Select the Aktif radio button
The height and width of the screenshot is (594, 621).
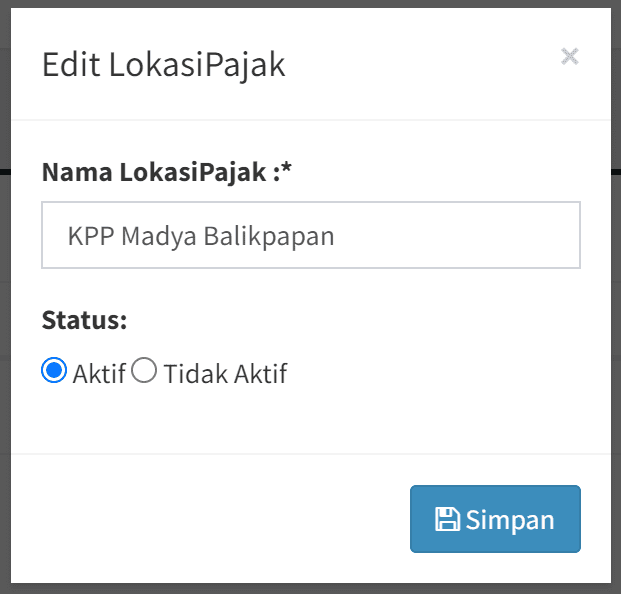tap(54, 371)
